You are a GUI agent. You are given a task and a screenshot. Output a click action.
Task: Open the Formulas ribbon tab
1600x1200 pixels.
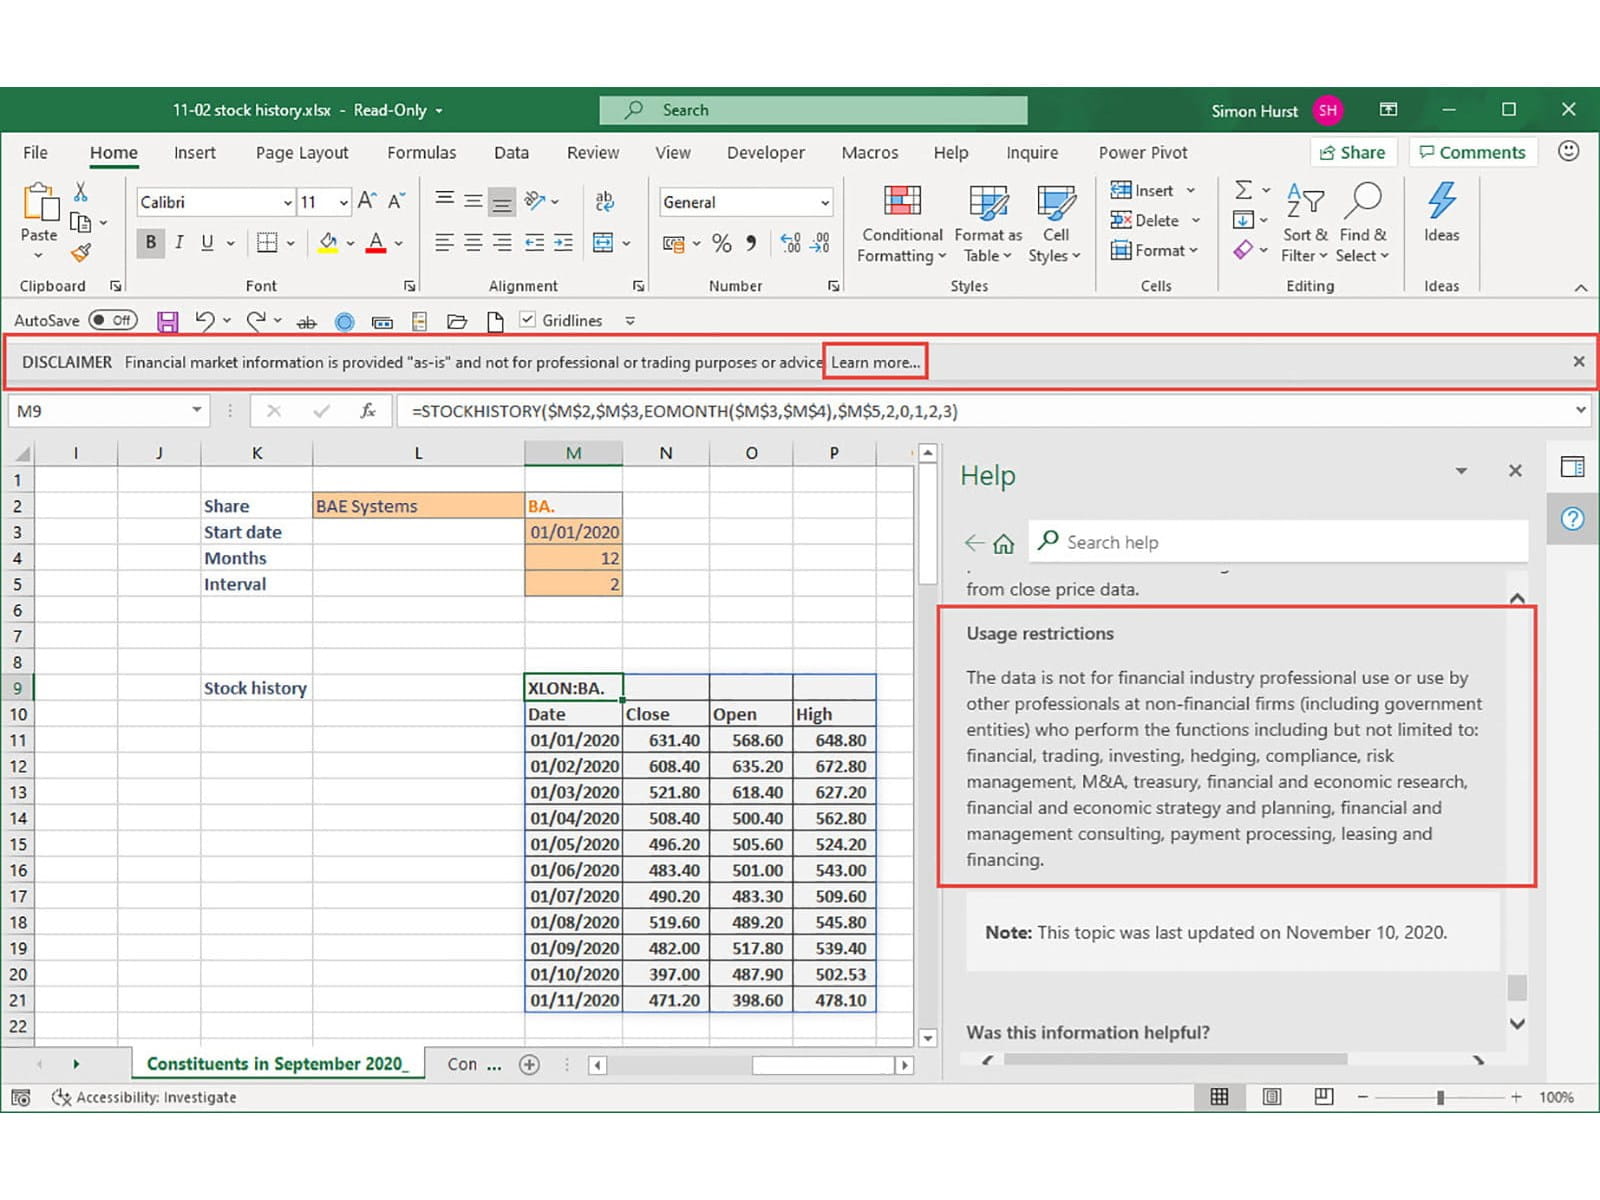421,152
